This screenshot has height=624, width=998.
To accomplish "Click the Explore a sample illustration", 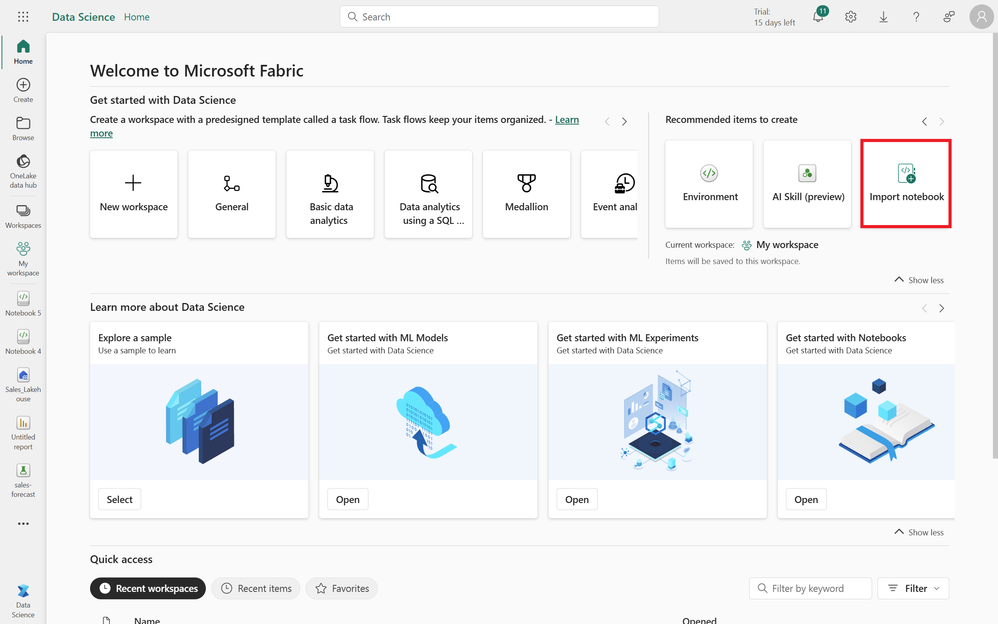I will [199, 422].
